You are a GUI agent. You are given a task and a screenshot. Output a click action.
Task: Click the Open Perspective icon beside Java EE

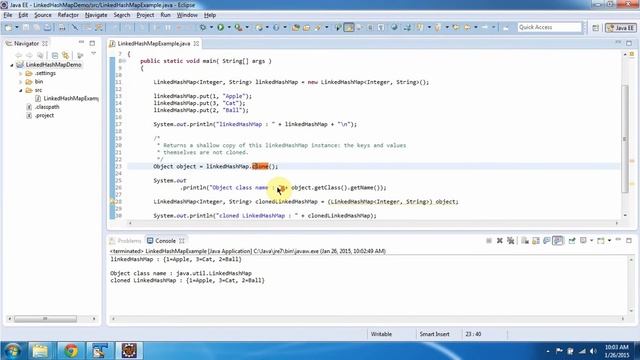pos(596,28)
